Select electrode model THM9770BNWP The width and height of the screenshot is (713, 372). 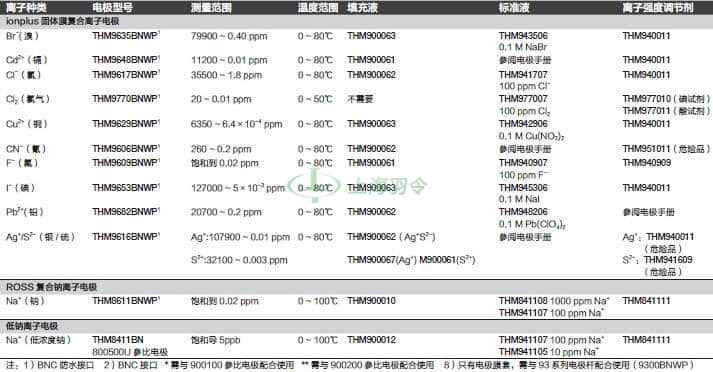126,99
